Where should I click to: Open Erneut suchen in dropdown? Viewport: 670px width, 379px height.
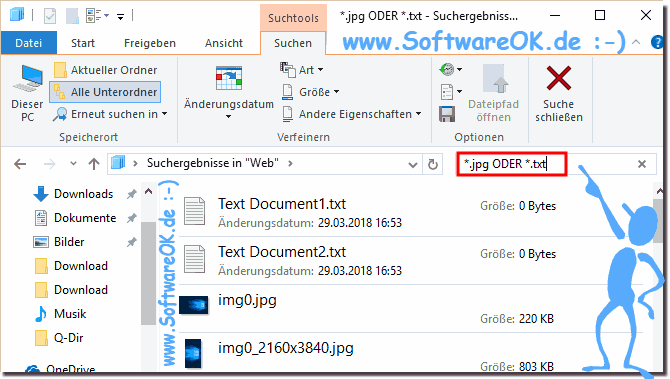(x=110, y=114)
